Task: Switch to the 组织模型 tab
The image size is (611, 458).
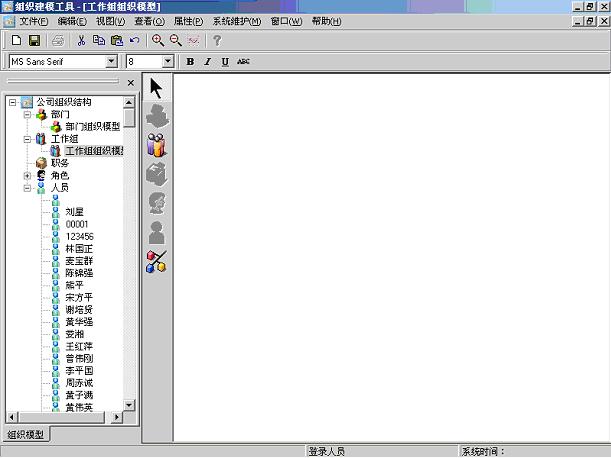Action: 26,434
